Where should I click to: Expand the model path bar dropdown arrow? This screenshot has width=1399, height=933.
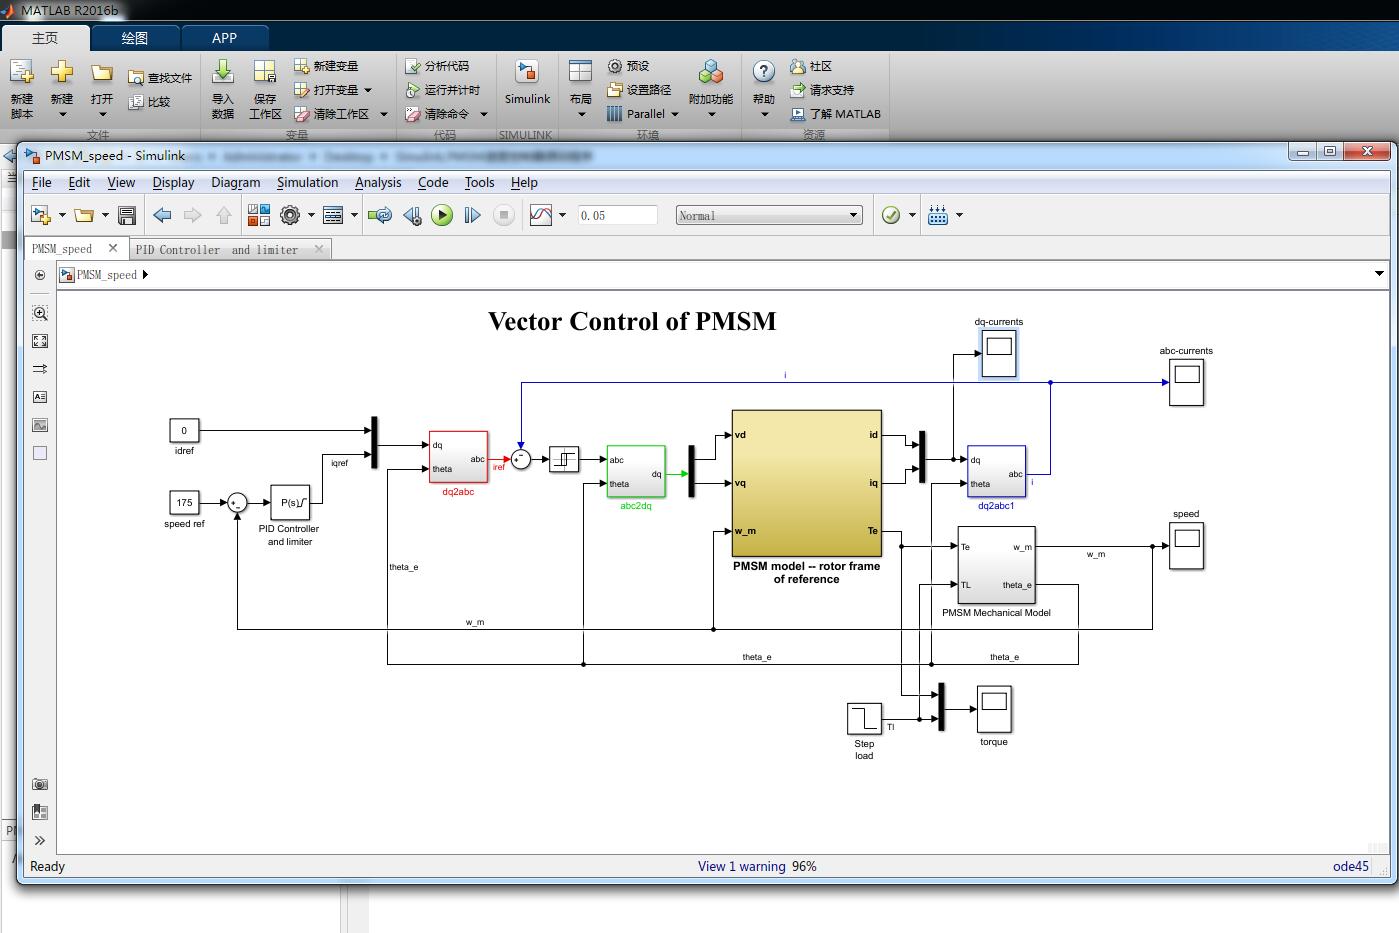click(1379, 274)
